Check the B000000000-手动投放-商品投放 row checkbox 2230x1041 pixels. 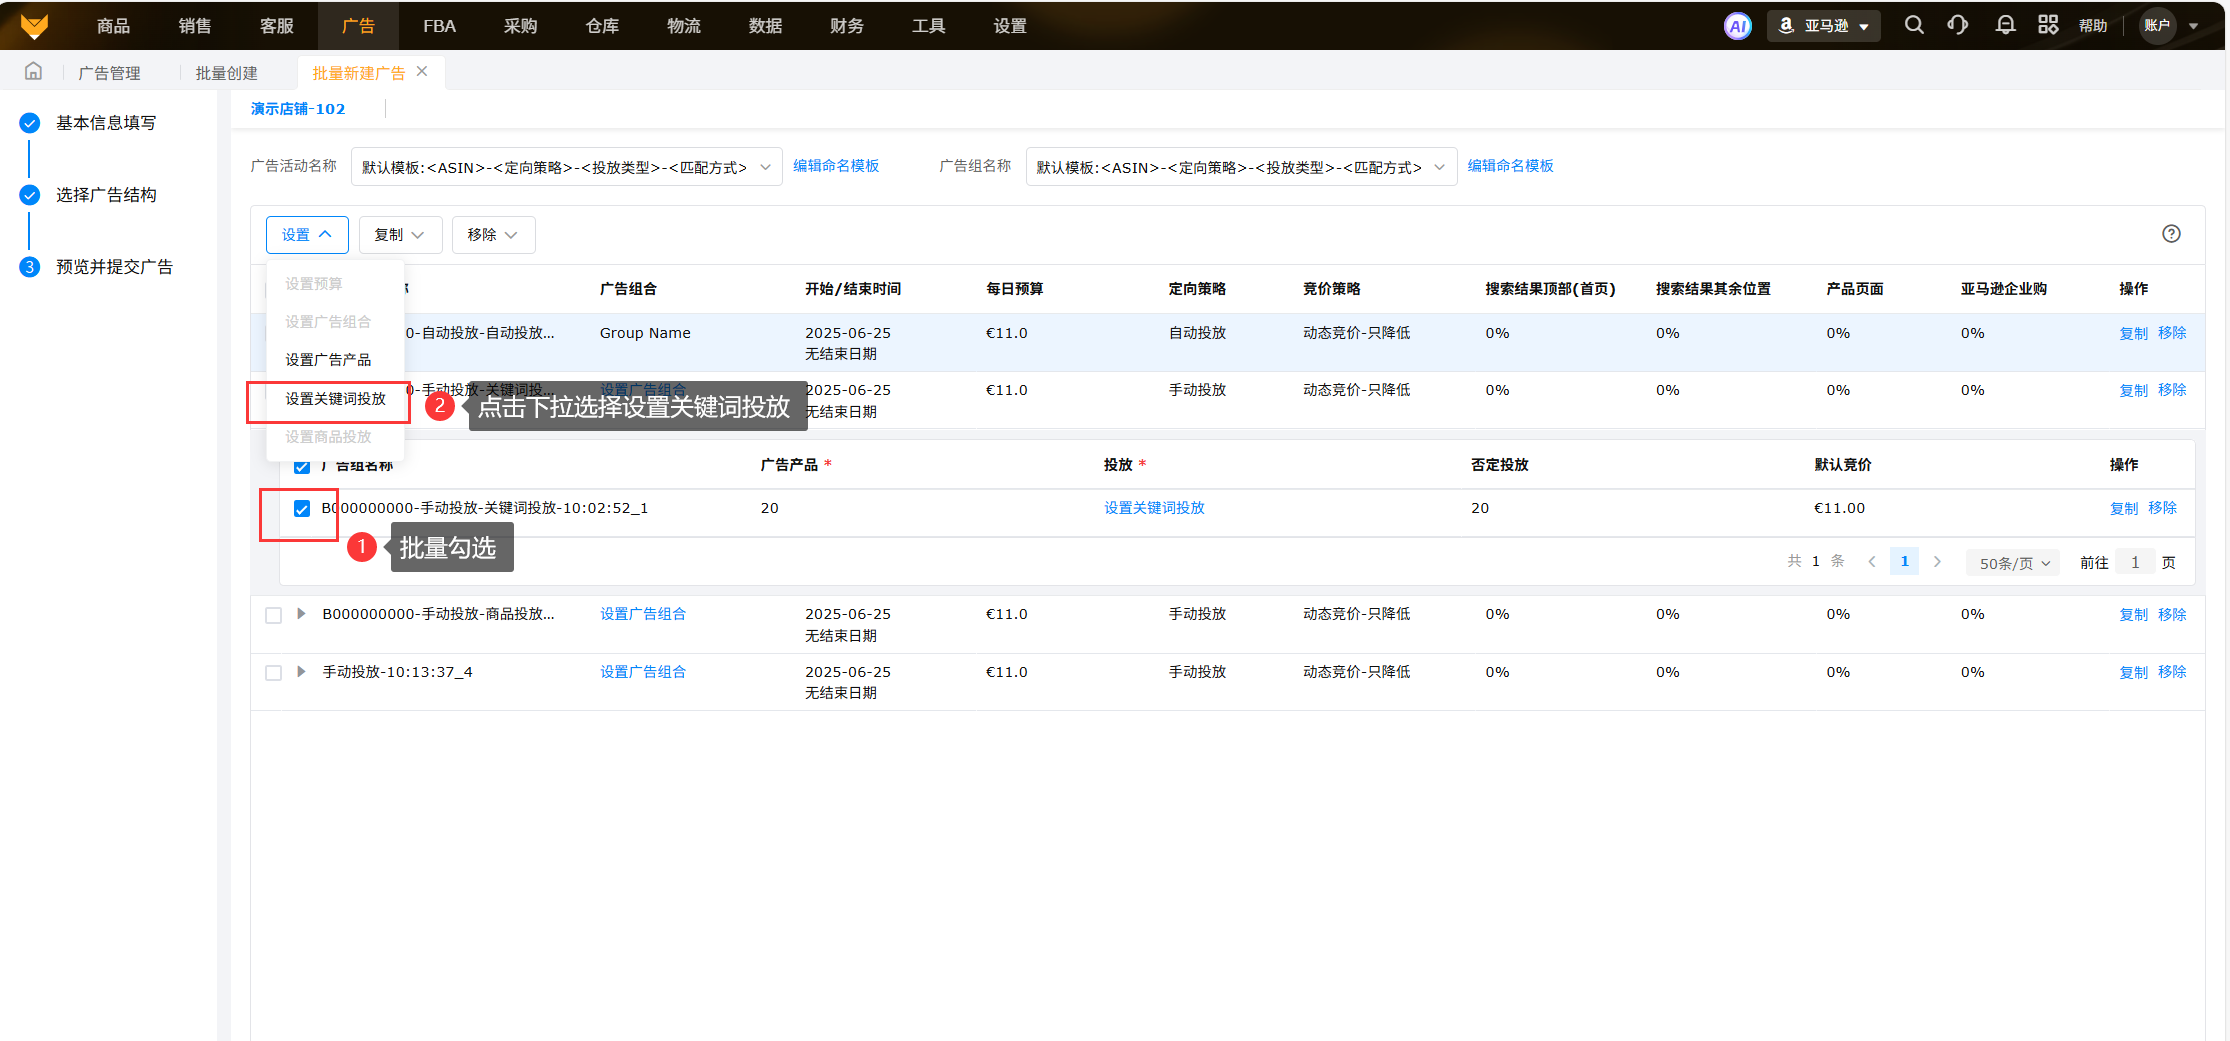tap(273, 615)
